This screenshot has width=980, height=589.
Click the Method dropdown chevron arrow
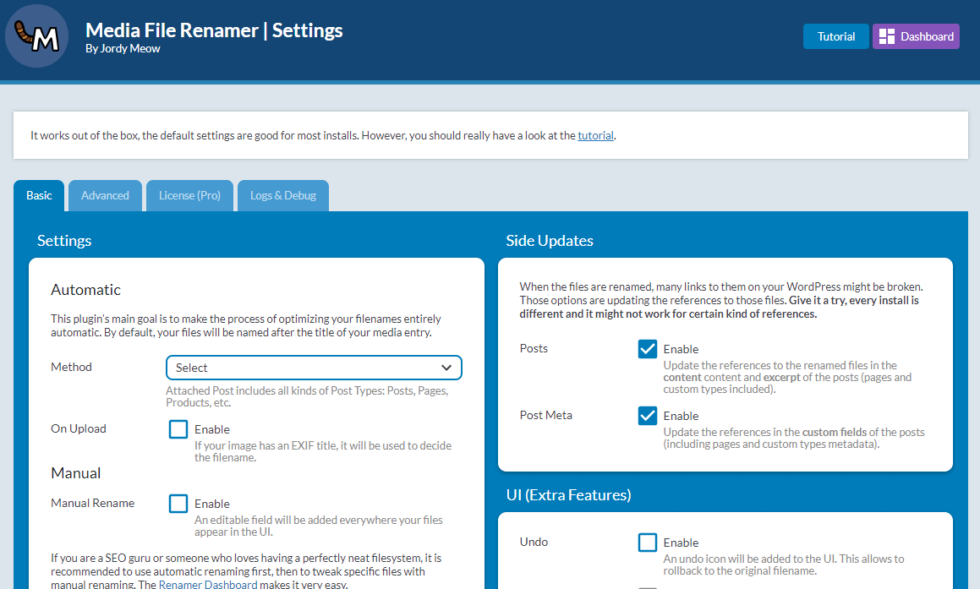tap(446, 368)
